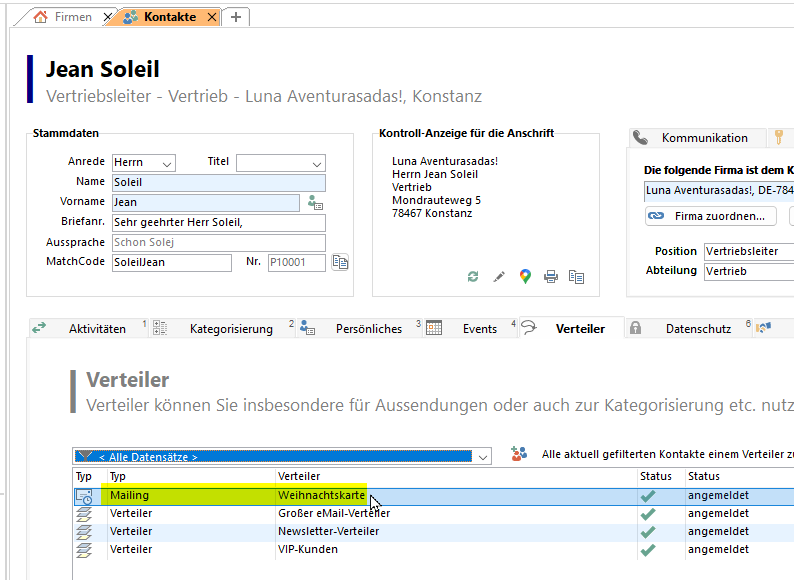Click the key icon tab next to Kommunikation
Viewport: 794px width, 580px height.
point(778,138)
